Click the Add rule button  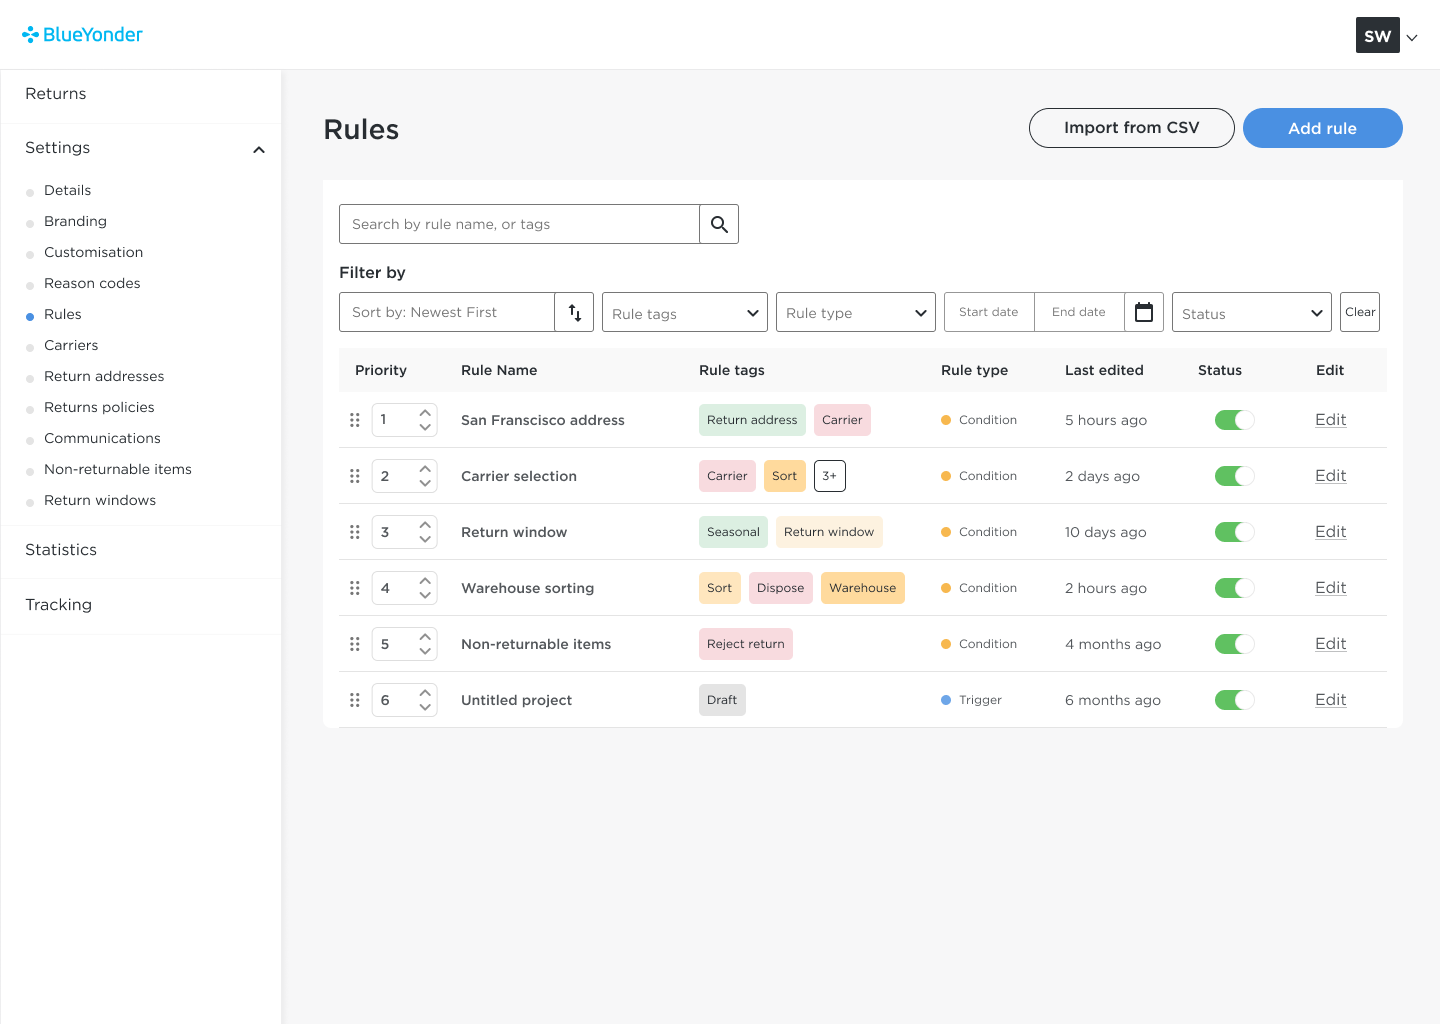(1323, 128)
